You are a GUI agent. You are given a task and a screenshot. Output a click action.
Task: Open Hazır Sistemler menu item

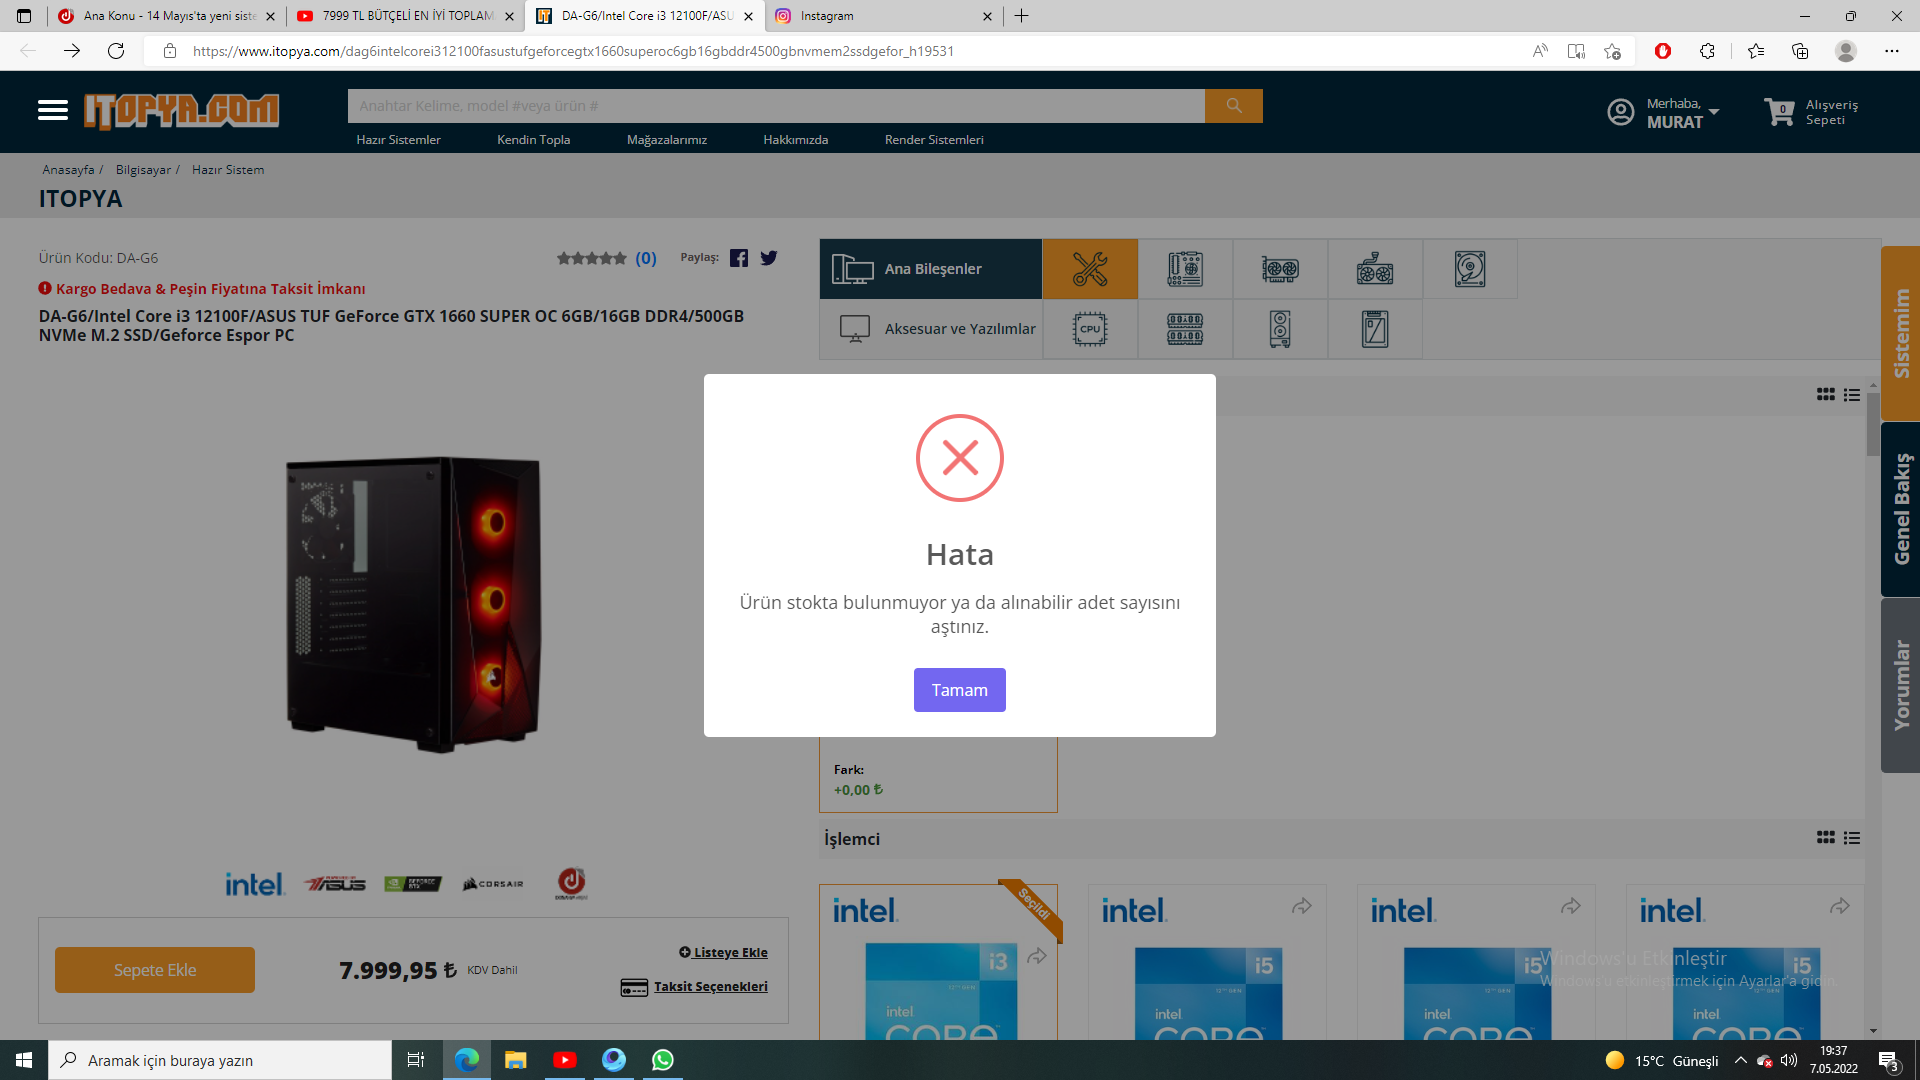[398, 140]
